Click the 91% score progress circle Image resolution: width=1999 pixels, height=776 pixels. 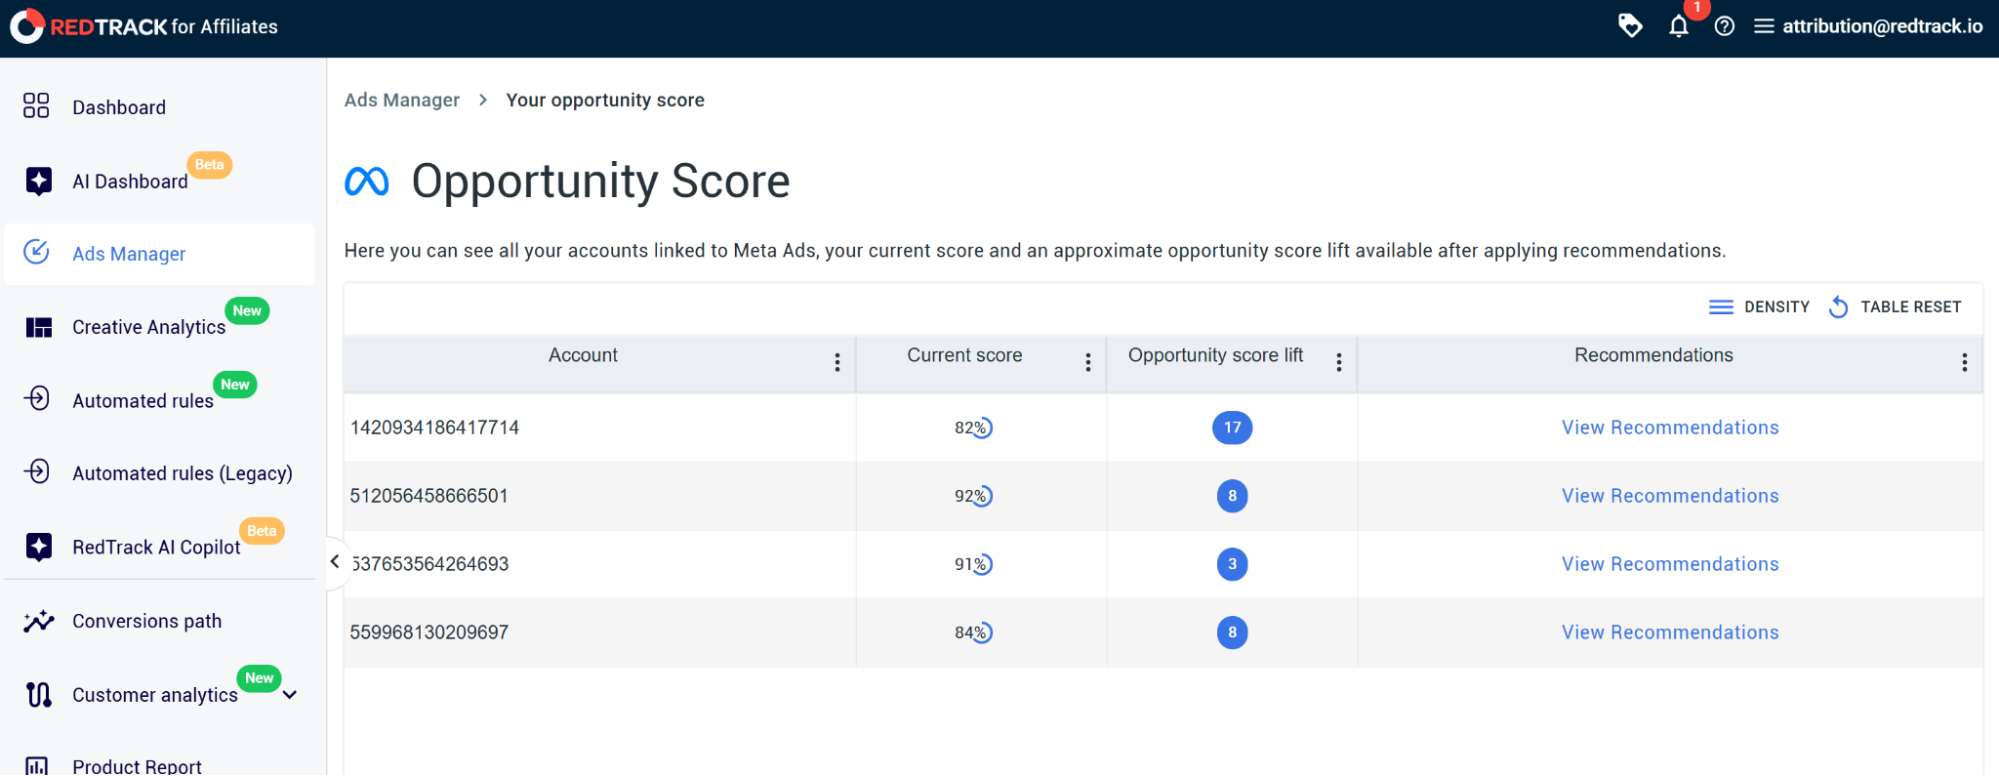click(981, 564)
